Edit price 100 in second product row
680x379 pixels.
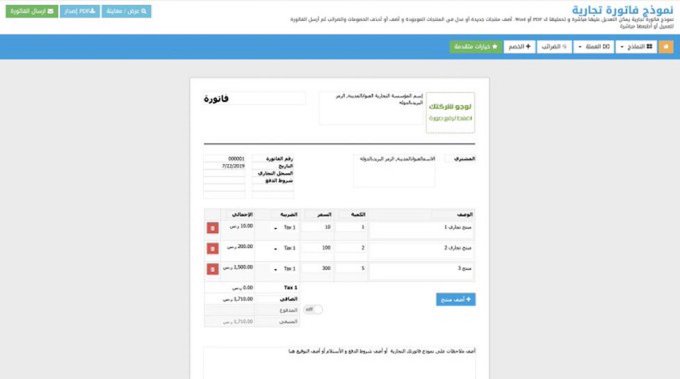[317, 248]
